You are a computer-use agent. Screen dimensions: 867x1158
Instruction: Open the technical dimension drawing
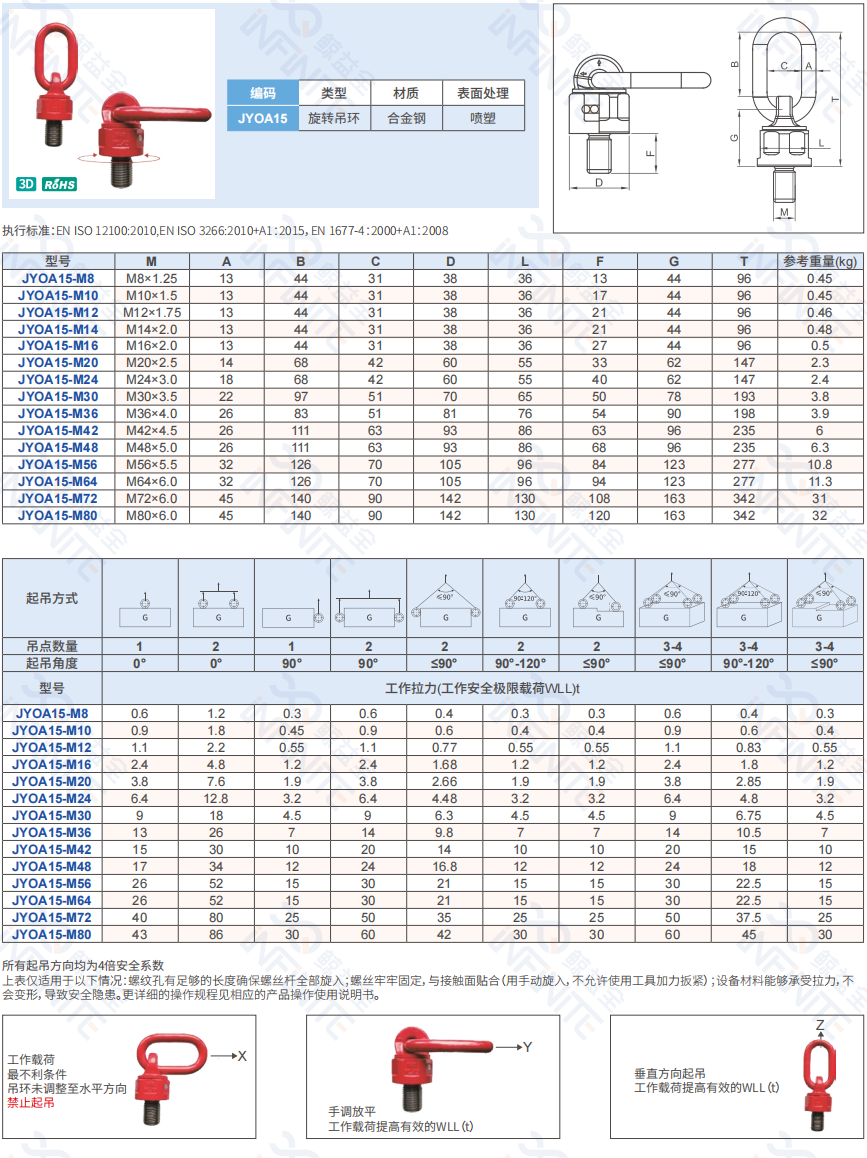[708, 115]
